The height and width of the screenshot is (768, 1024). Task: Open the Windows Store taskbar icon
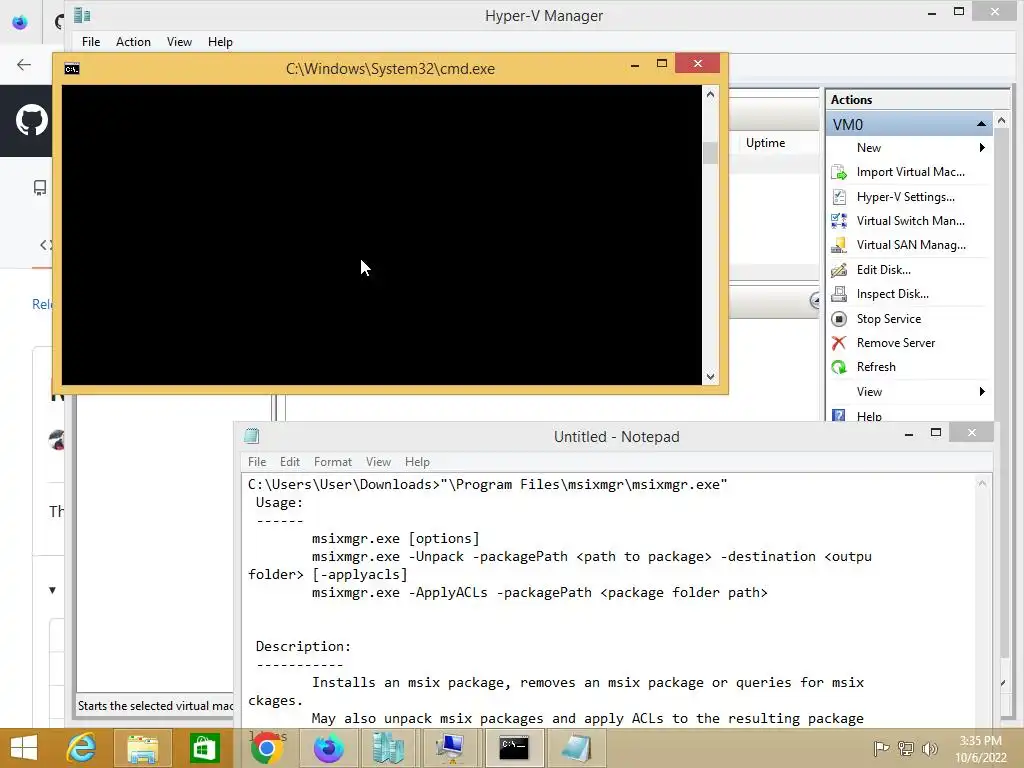tap(204, 748)
